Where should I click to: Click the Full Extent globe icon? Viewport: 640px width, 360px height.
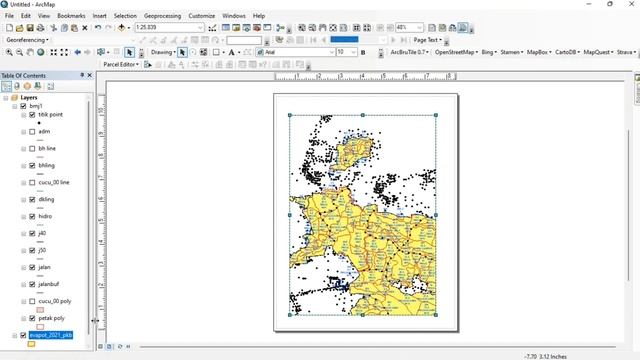tap(40, 52)
